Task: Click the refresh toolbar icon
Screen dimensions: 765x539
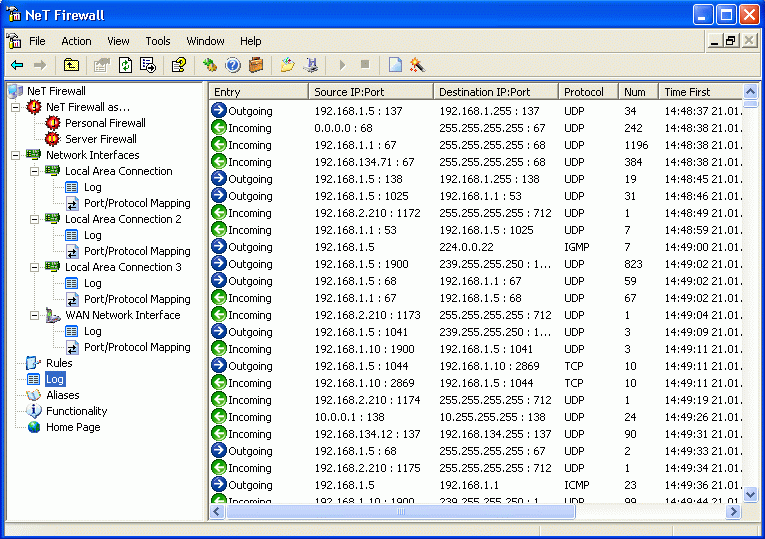Action: 125,64
